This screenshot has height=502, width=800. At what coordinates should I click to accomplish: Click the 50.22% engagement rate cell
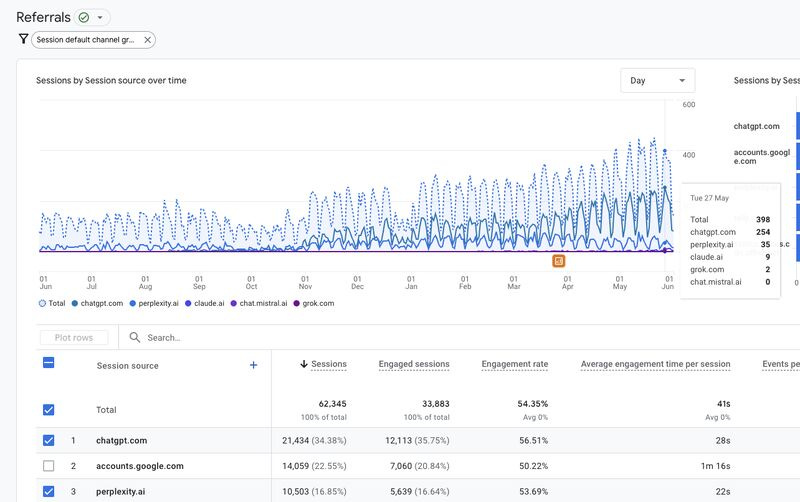pyautogui.click(x=534, y=466)
